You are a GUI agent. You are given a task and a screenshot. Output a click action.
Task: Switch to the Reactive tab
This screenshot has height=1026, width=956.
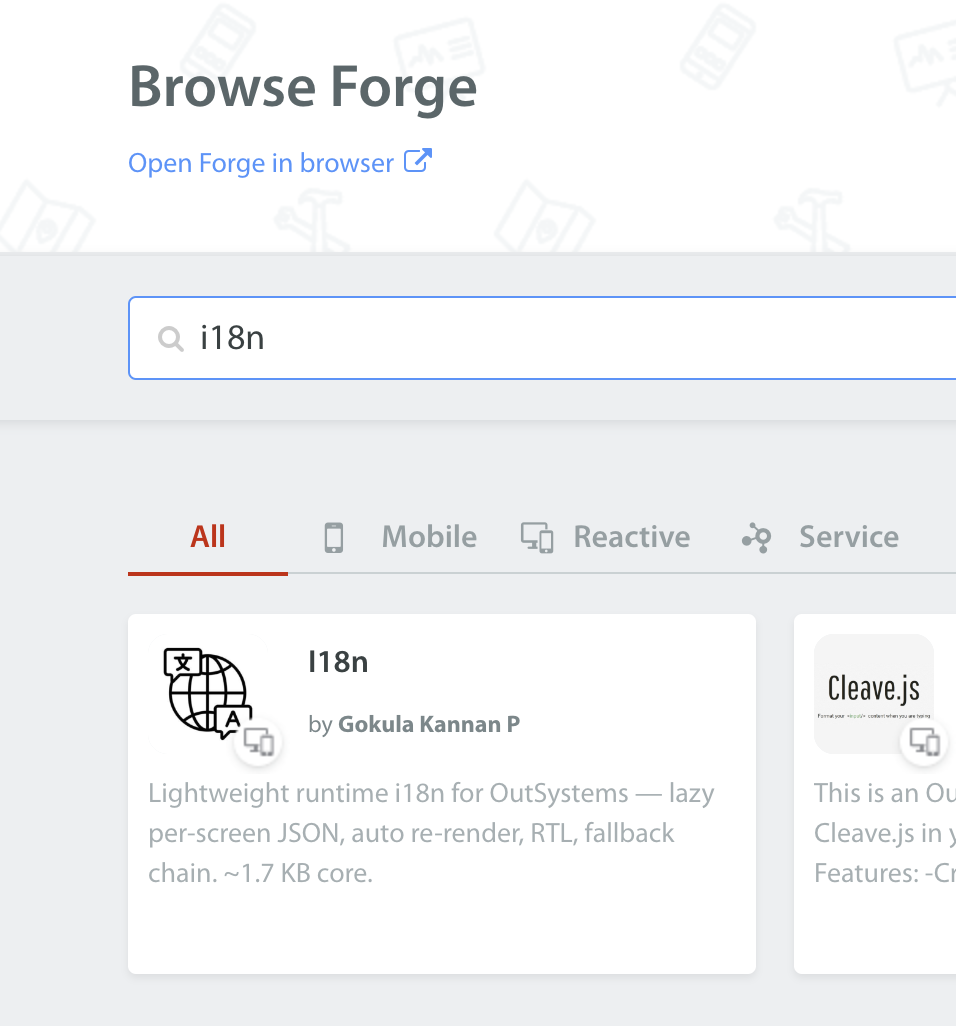point(605,537)
